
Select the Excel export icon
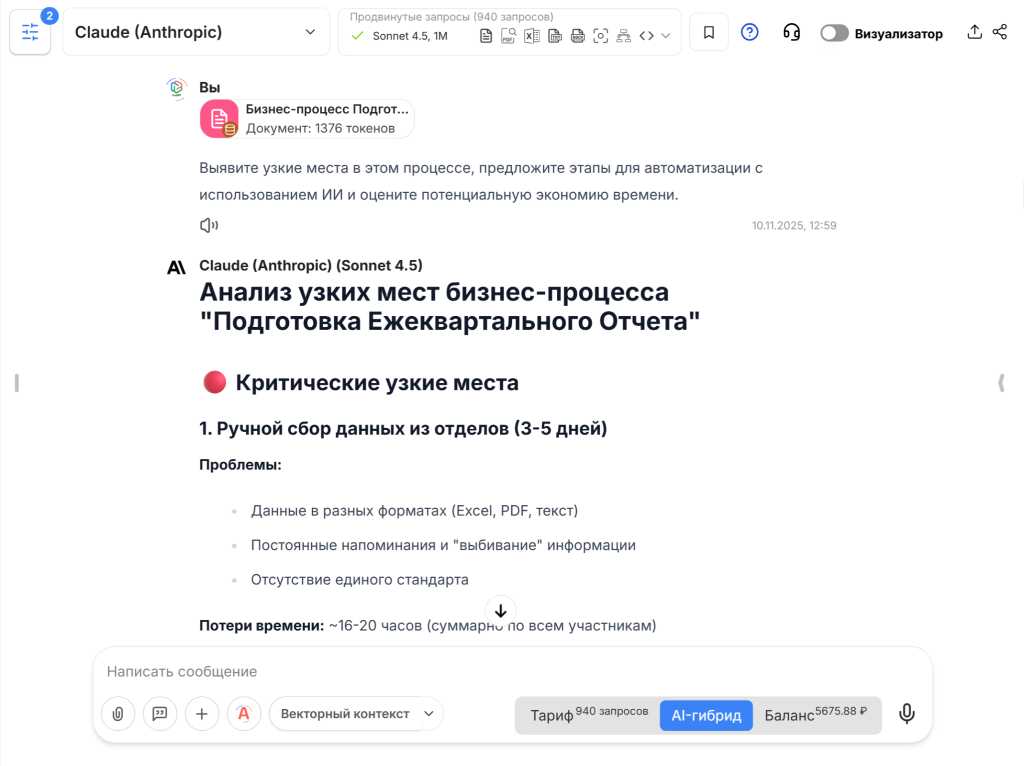point(531,35)
